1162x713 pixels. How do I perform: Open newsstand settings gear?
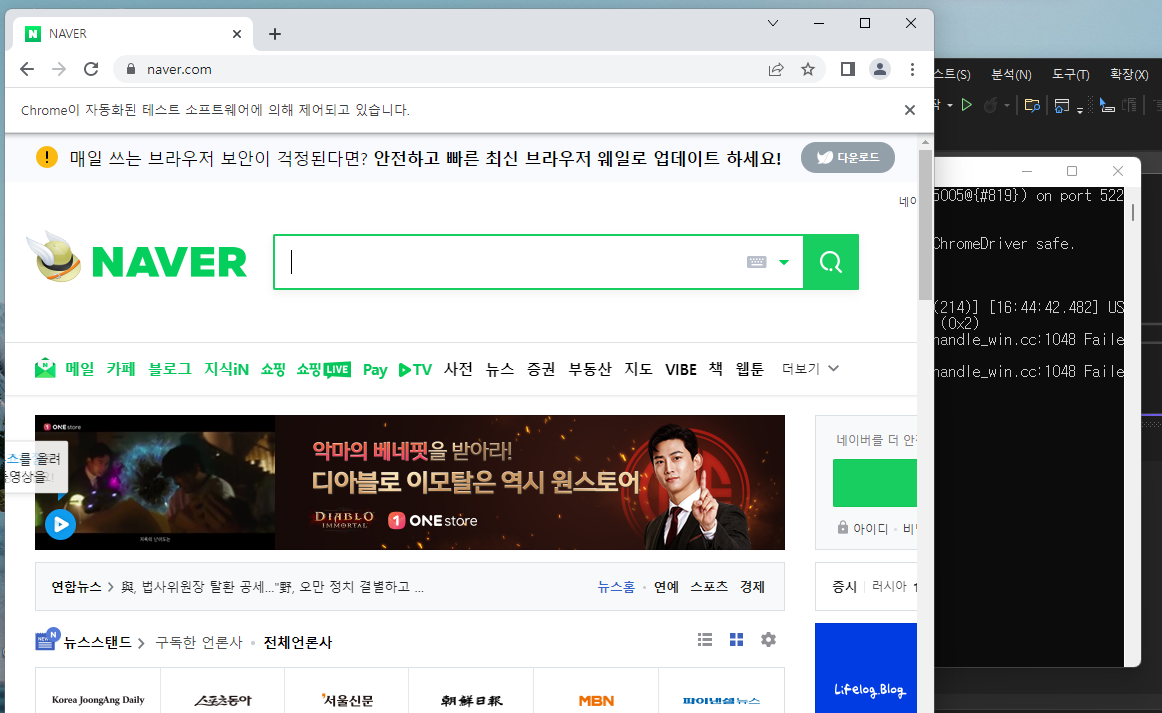pyautogui.click(x=768, y=640)
